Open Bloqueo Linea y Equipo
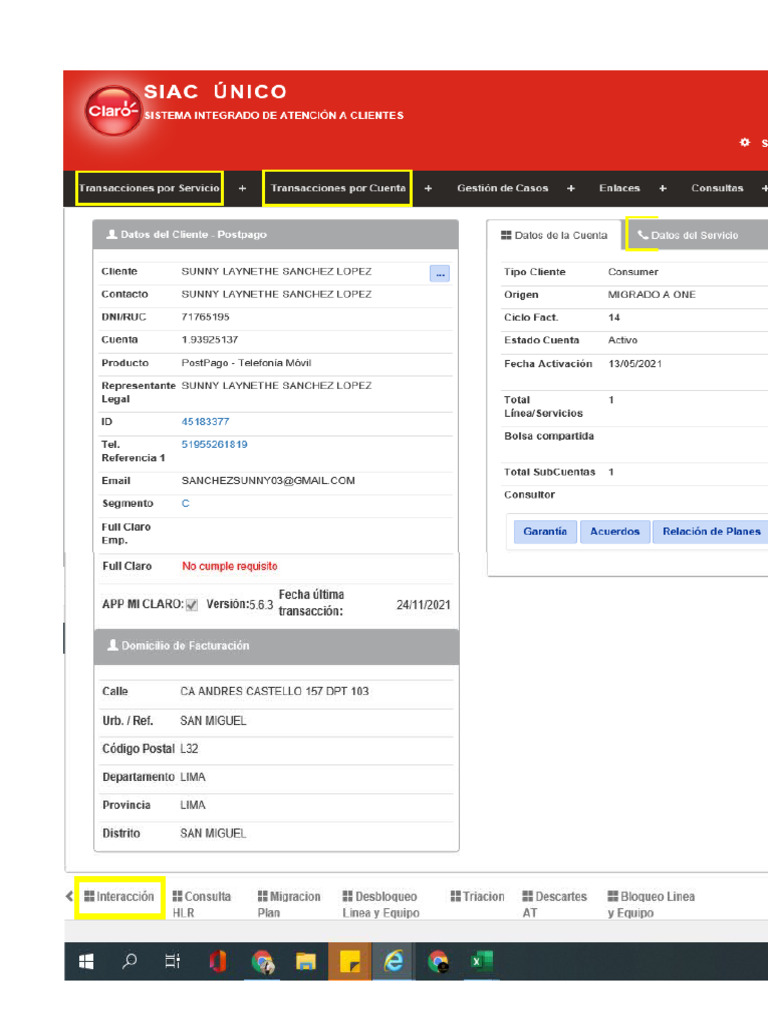Viewport: 768px width, 1024px height. (x=650, y=904)
